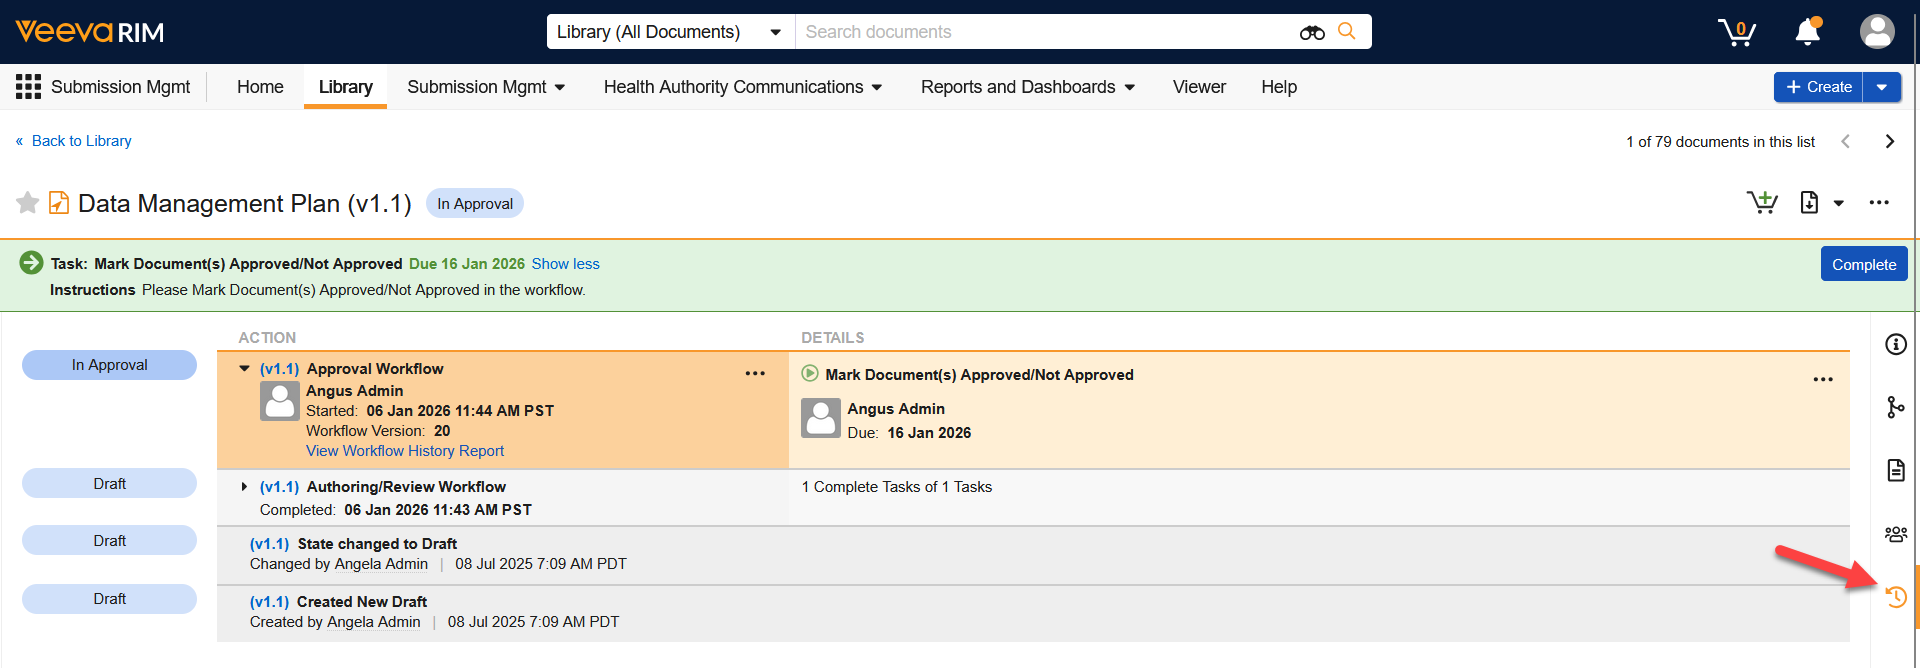Open the app launcher grid icon
The height and width of the screenshot is (668, 1920).
tap(28, 87)
